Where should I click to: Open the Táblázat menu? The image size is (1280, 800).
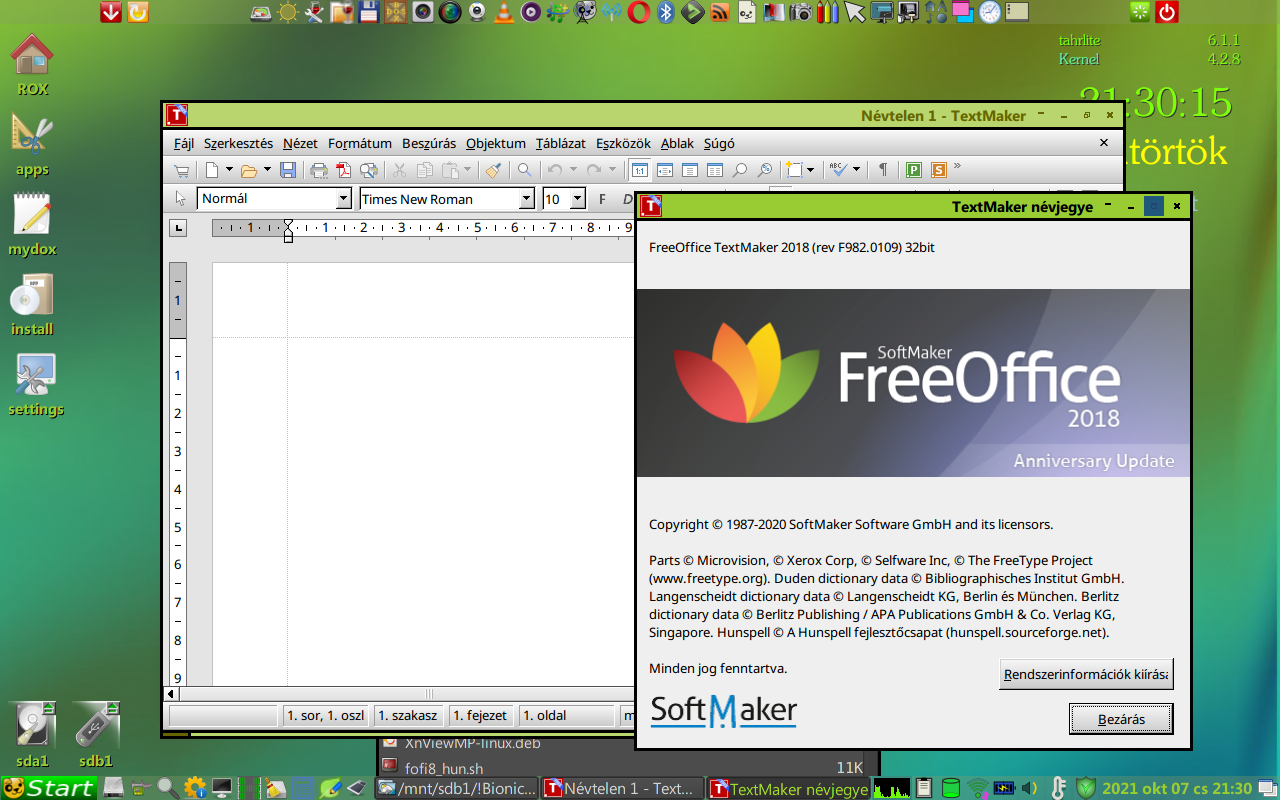coord(560,143)
